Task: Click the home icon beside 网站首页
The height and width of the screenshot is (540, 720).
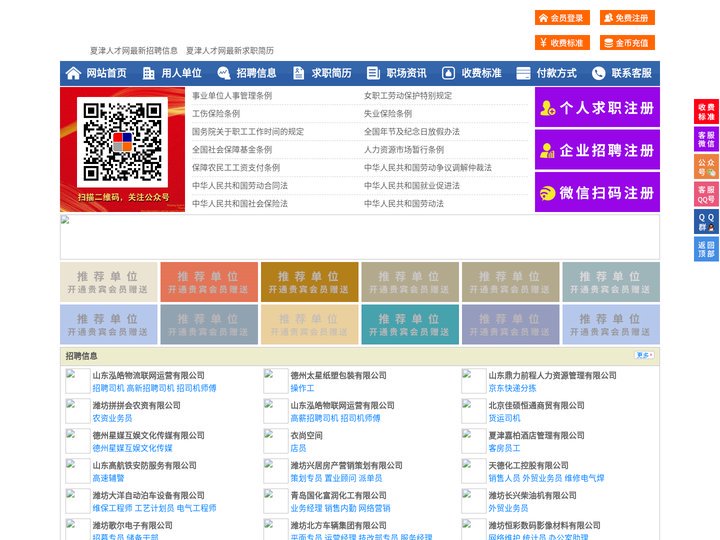Action: pyautogui.click(x=73, y=73)
